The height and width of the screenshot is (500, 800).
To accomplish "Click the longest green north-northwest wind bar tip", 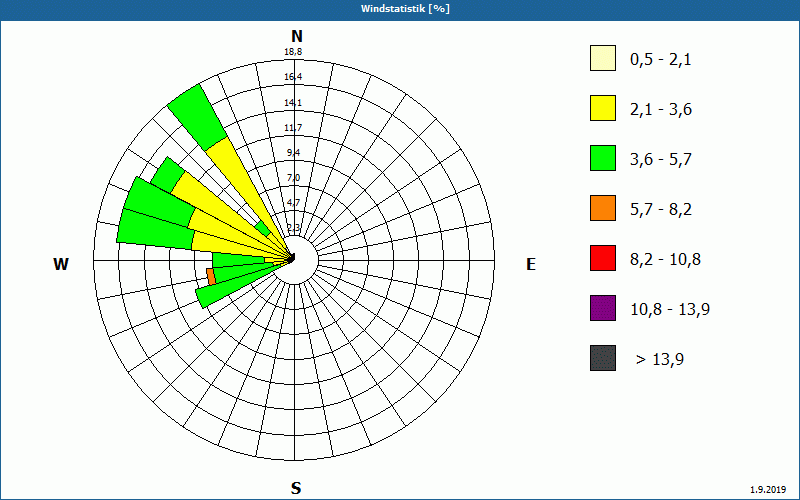I will (197, 117).
